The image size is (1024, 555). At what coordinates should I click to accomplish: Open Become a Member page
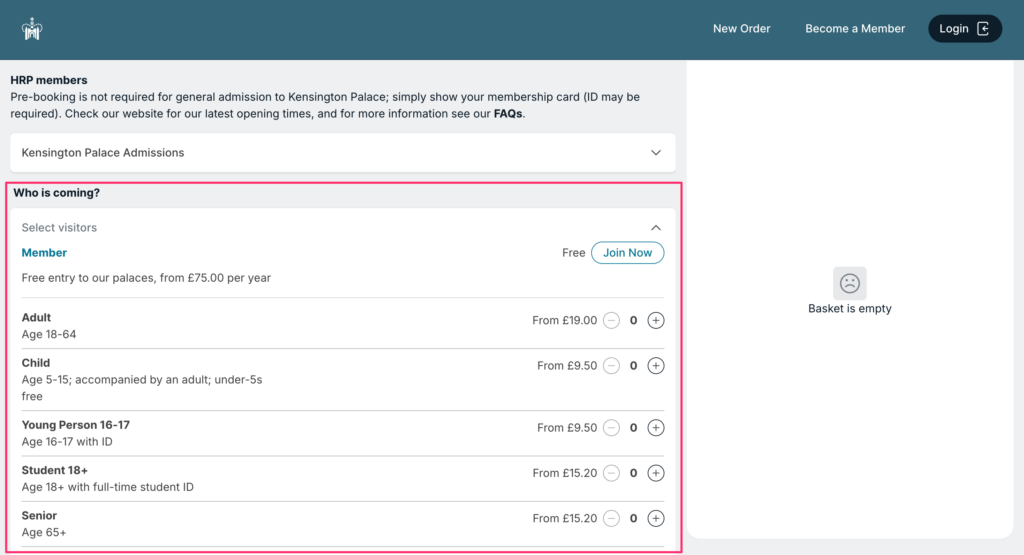[855, 29]
